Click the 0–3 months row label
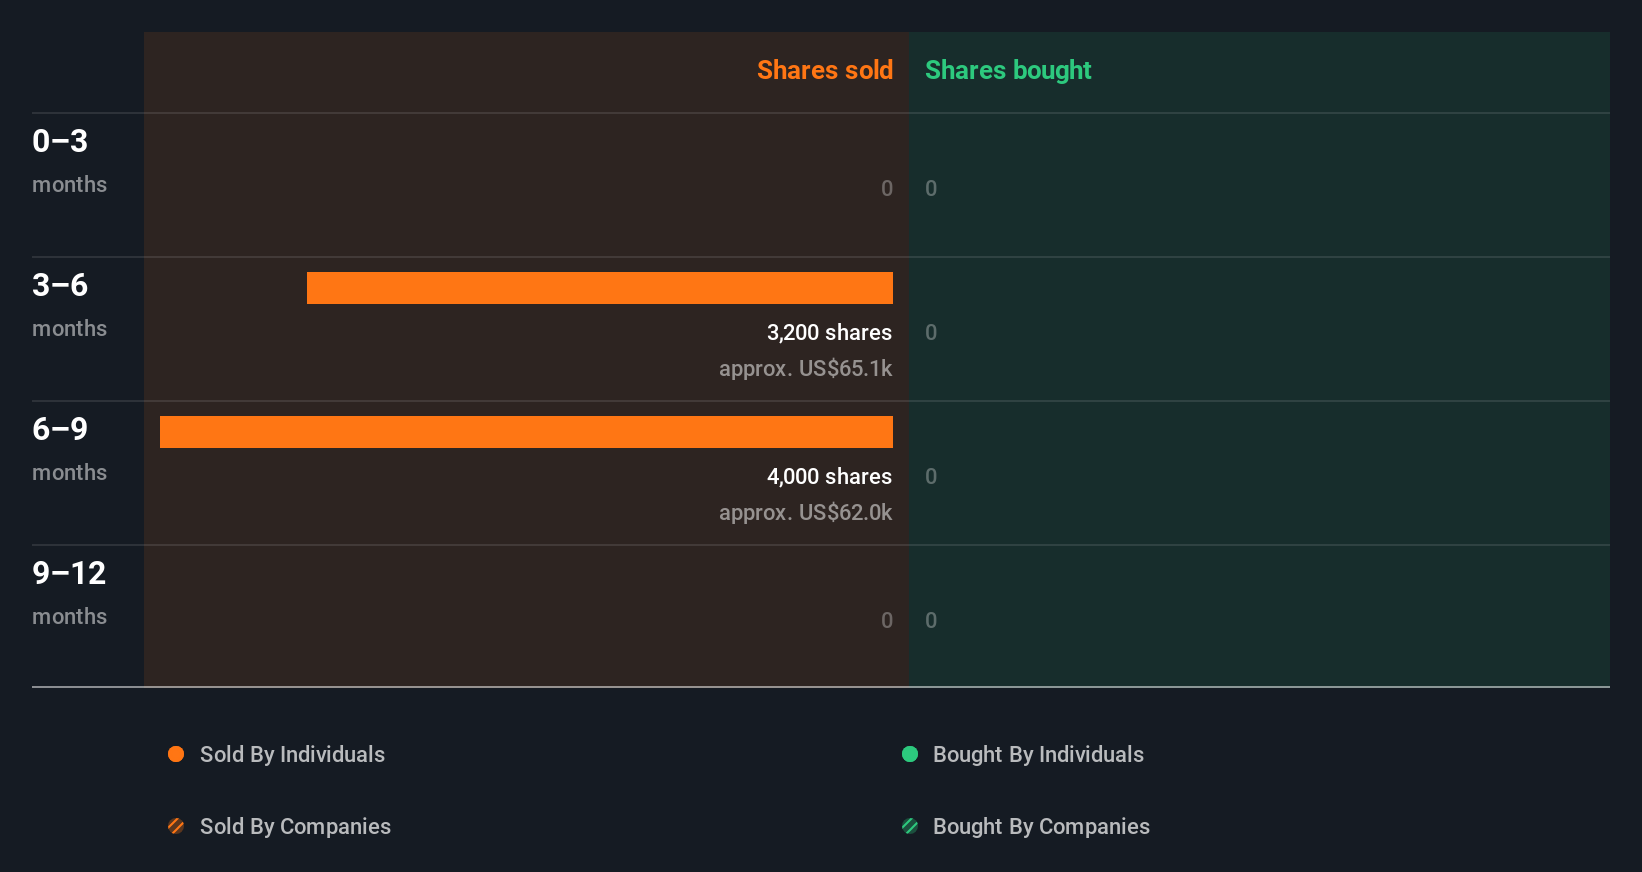This screenshot has width=1642, height=872. [x=69, y=160]
